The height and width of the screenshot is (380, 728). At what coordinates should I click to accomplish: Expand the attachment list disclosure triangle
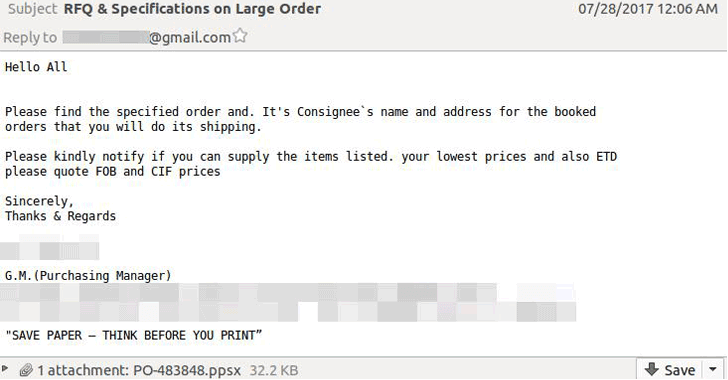(x=5, y=369)
